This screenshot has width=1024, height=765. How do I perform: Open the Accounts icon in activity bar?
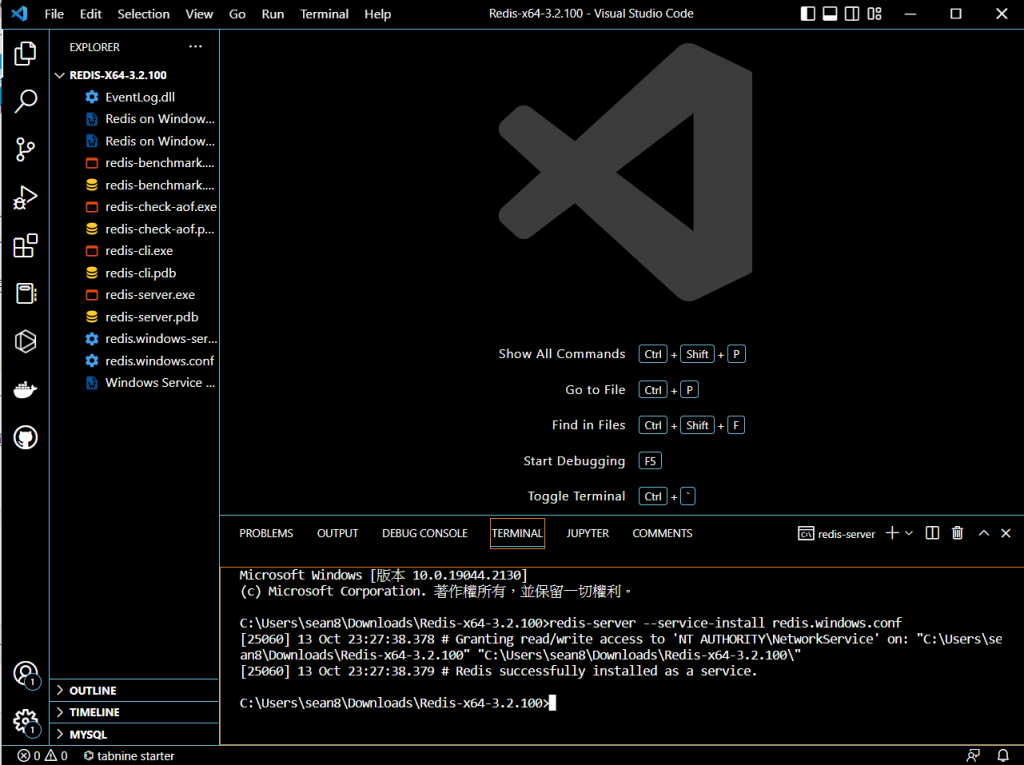pos(25,674)
